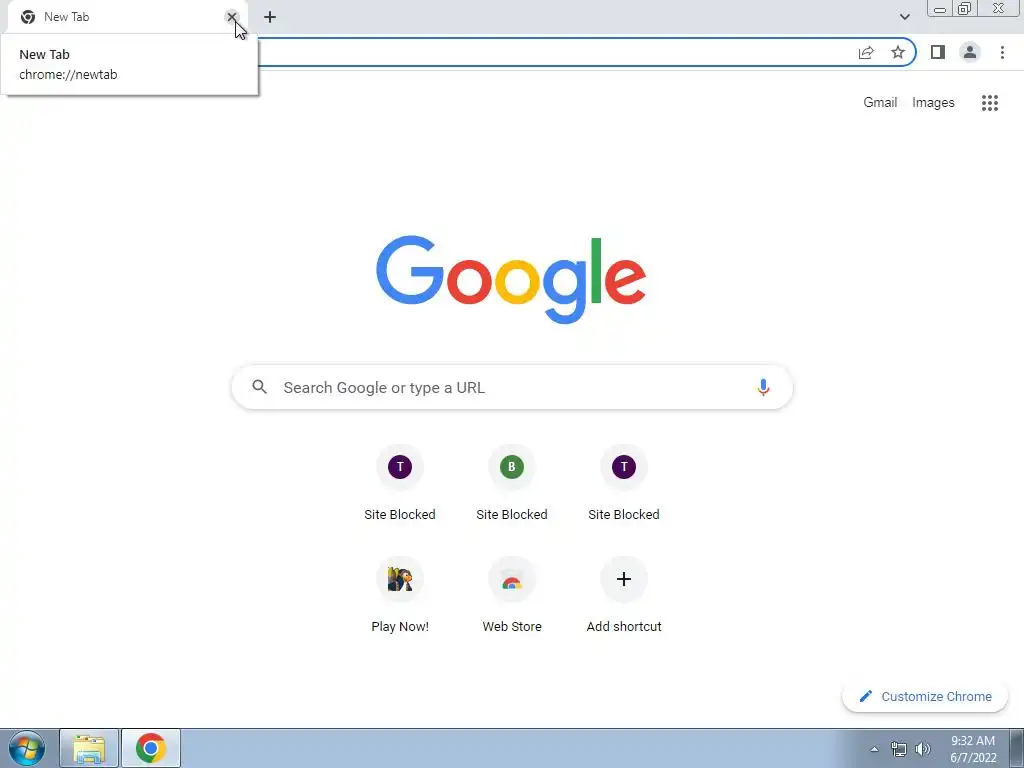Click the Chrome taskbar icon
Image resolution: width=1024 pixels, height=768 pixels.
click(151, 748)
